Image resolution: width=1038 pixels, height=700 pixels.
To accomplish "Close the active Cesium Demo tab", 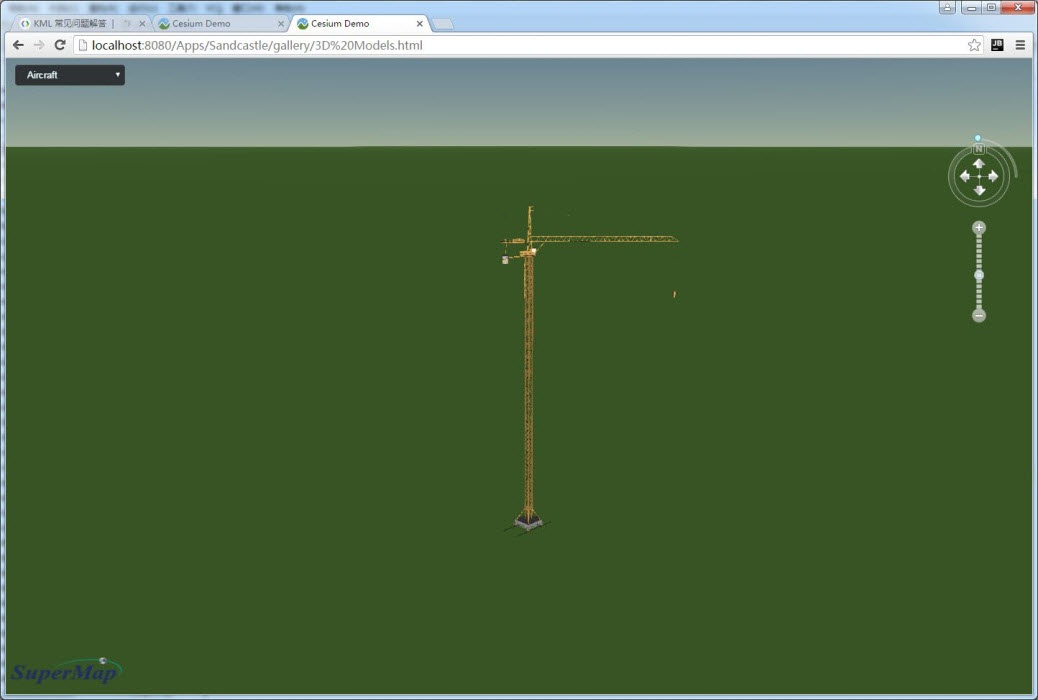I will [x=418, y=23].
